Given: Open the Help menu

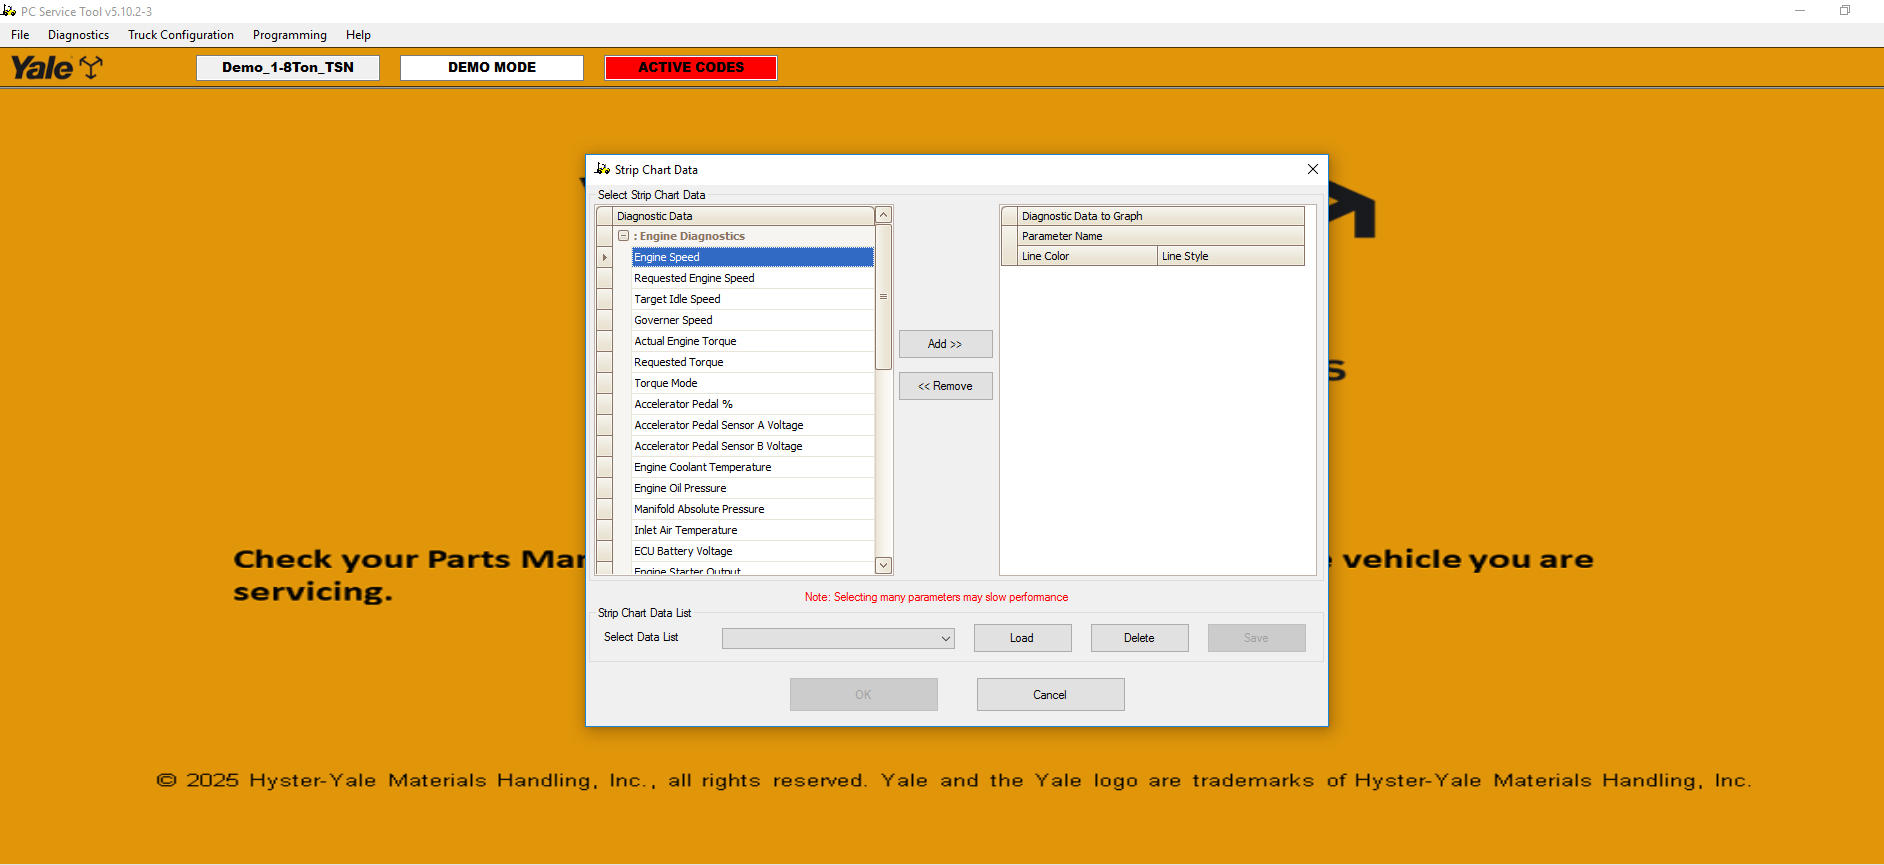Looking at the screenshot, I should tap(358, 35).
